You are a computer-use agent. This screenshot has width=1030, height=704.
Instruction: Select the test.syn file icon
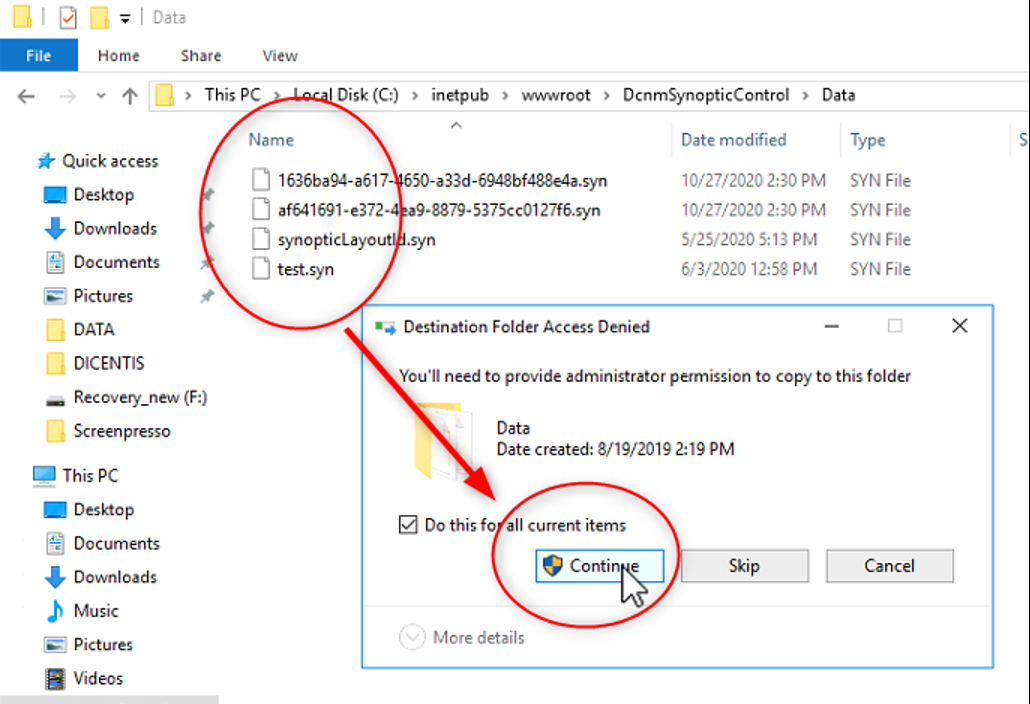[x=261, y=269]
